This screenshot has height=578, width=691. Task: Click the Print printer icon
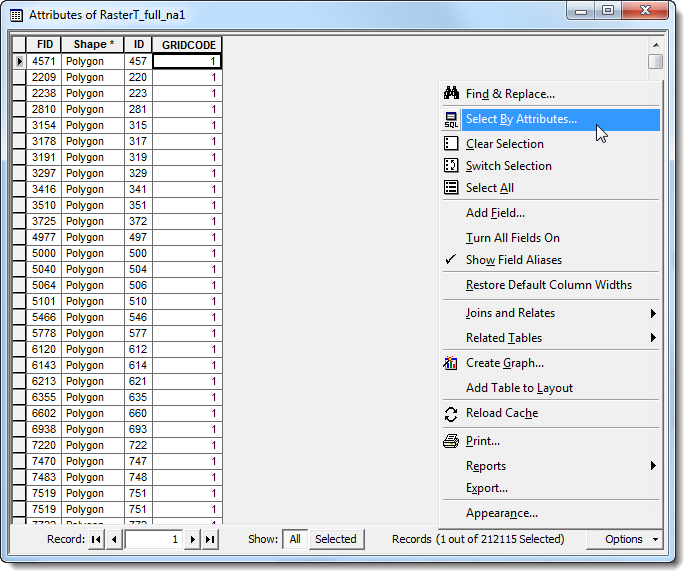pos(450,441)
